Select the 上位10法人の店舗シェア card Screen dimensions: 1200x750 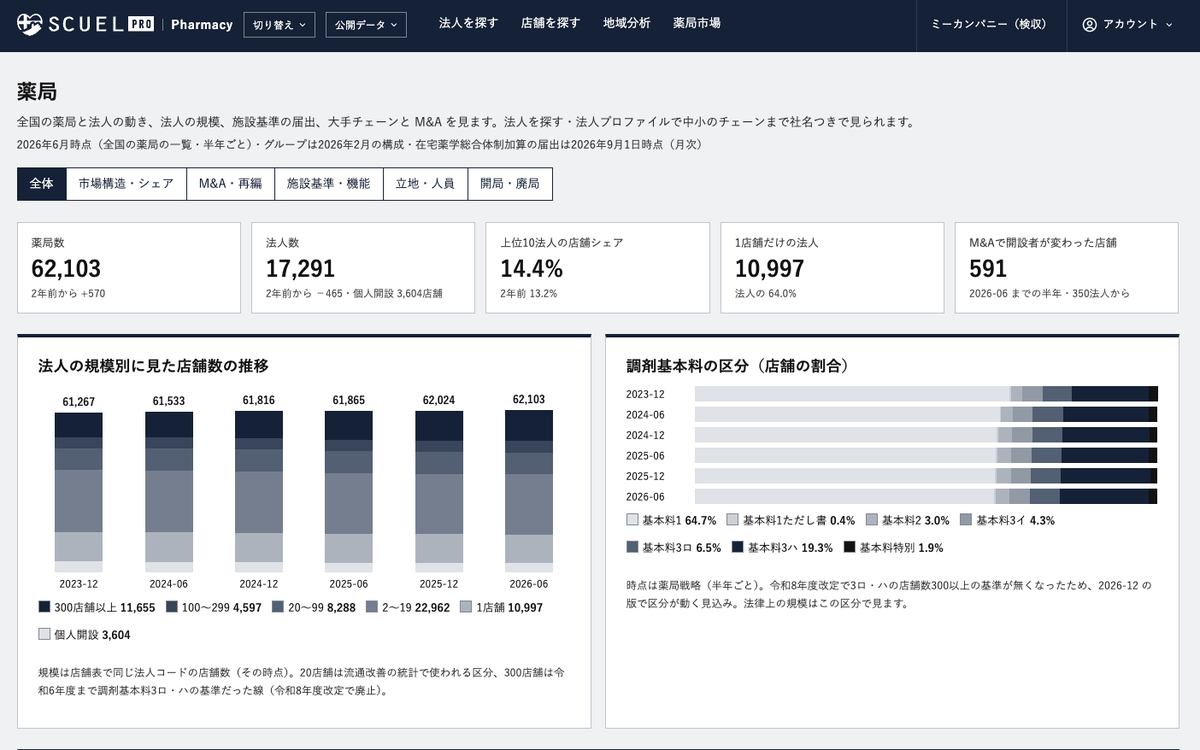(598, 268)
